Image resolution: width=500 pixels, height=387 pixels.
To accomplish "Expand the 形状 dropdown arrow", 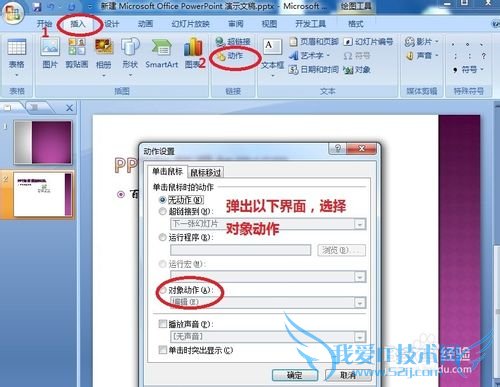I will (130, 75).
